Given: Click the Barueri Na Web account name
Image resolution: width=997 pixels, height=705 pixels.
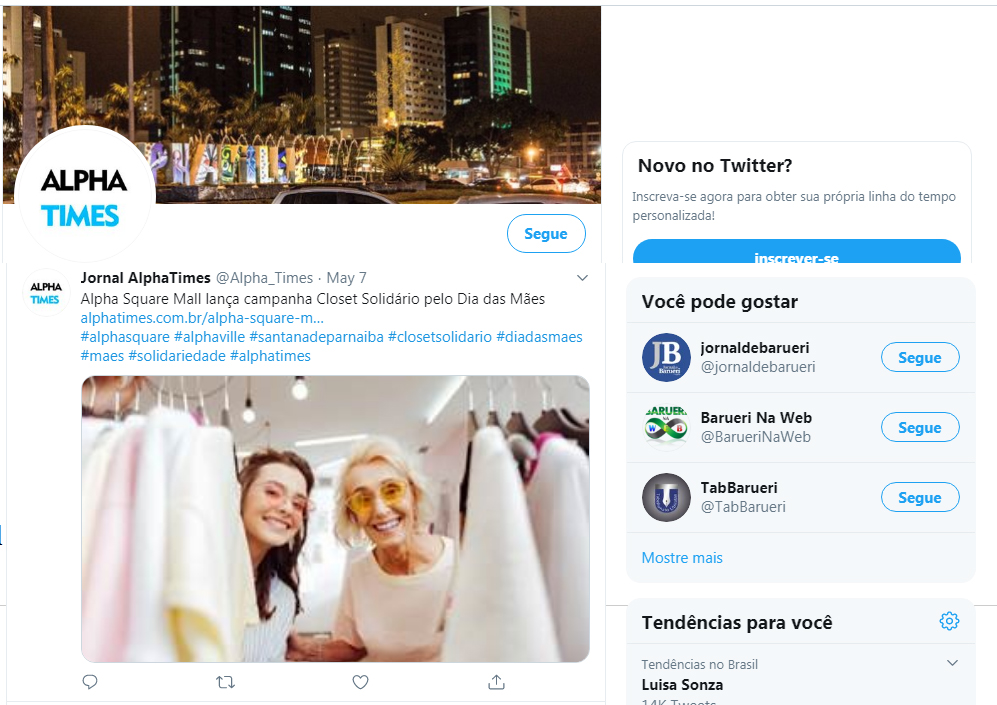Looking at the screenshot, I should point(756,418).
